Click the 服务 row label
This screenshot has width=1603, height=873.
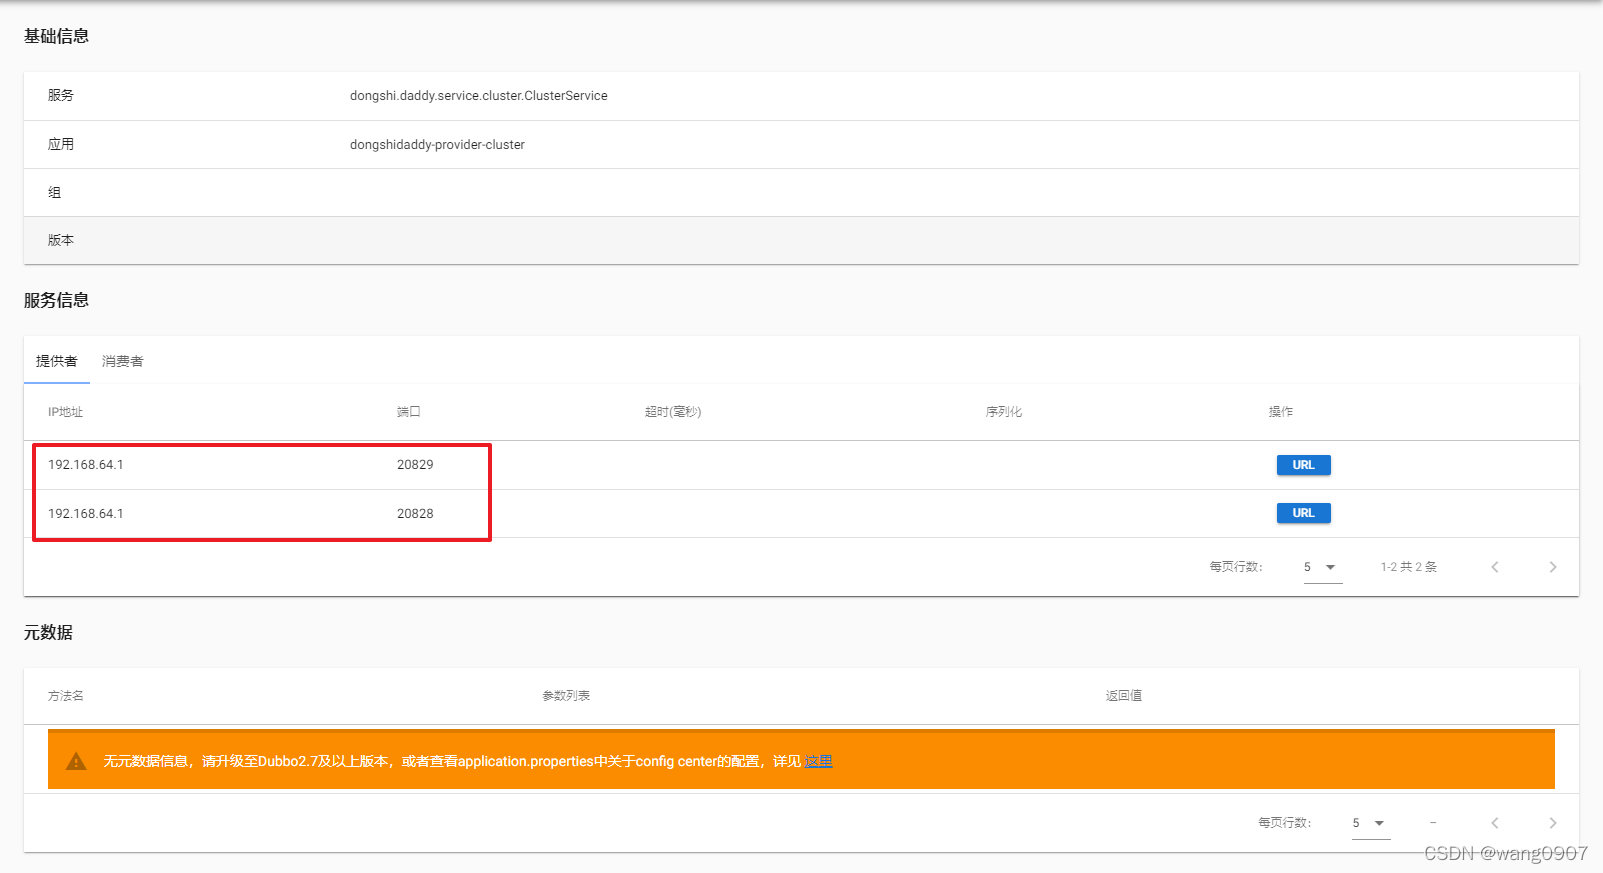tap(61, 96)
